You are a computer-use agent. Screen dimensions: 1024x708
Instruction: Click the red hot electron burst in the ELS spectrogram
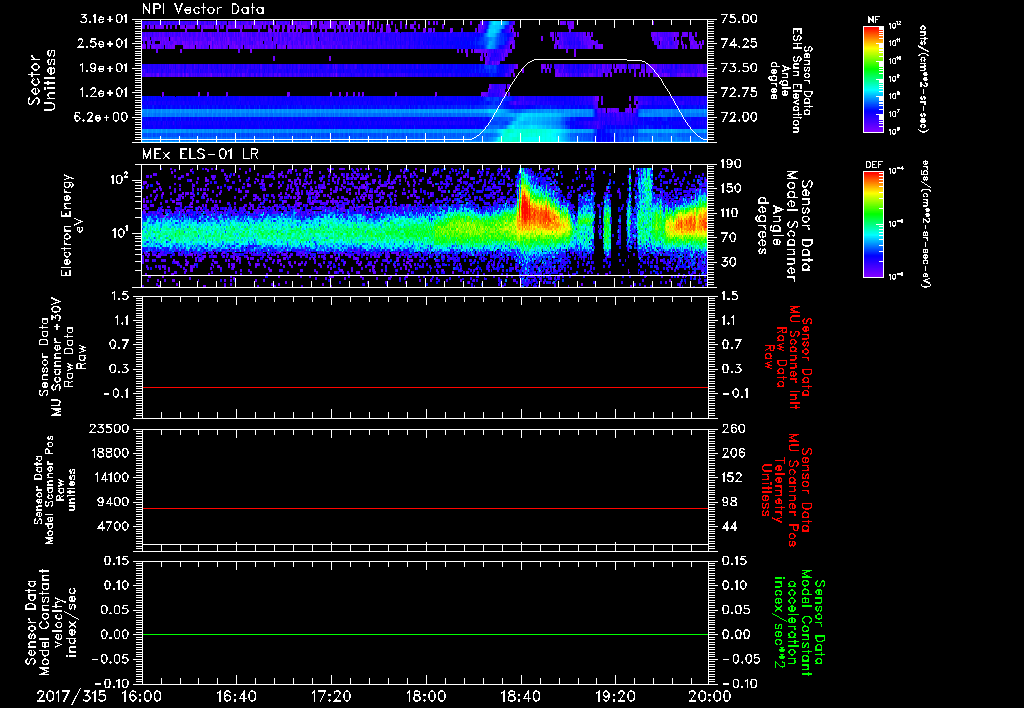pyautogui.click(x=539, y=212)
